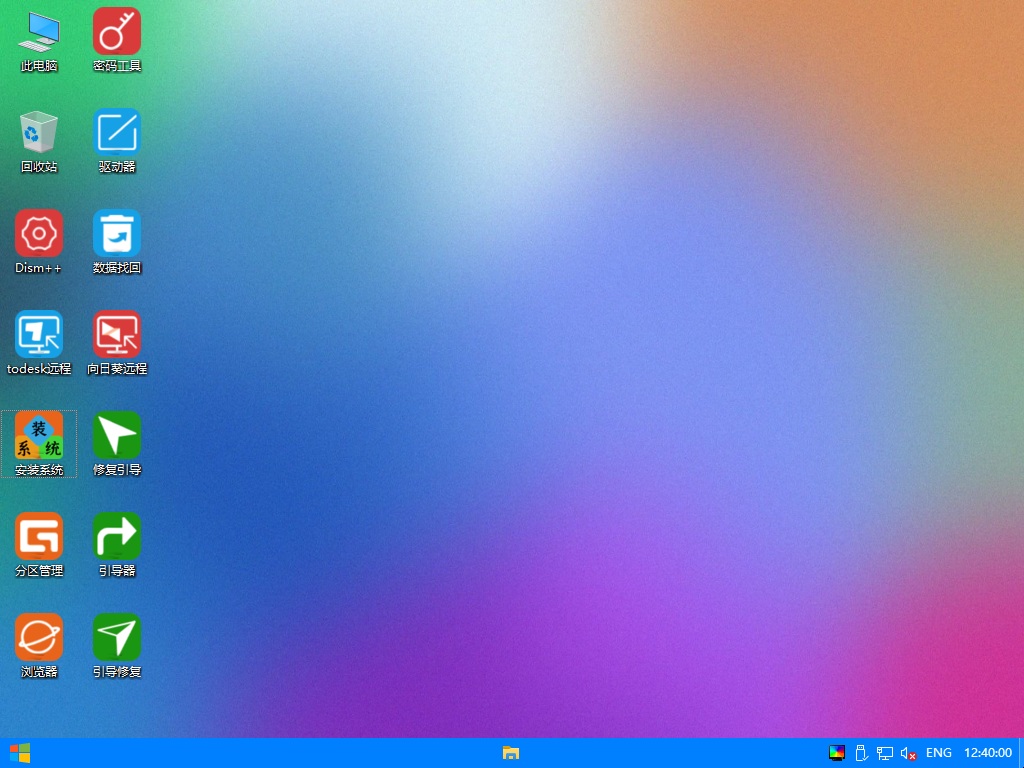Viewport: 1024px width, 768px height.
Task: Click the 向日葵远程 remote control icon
Action: coord(117,335)
